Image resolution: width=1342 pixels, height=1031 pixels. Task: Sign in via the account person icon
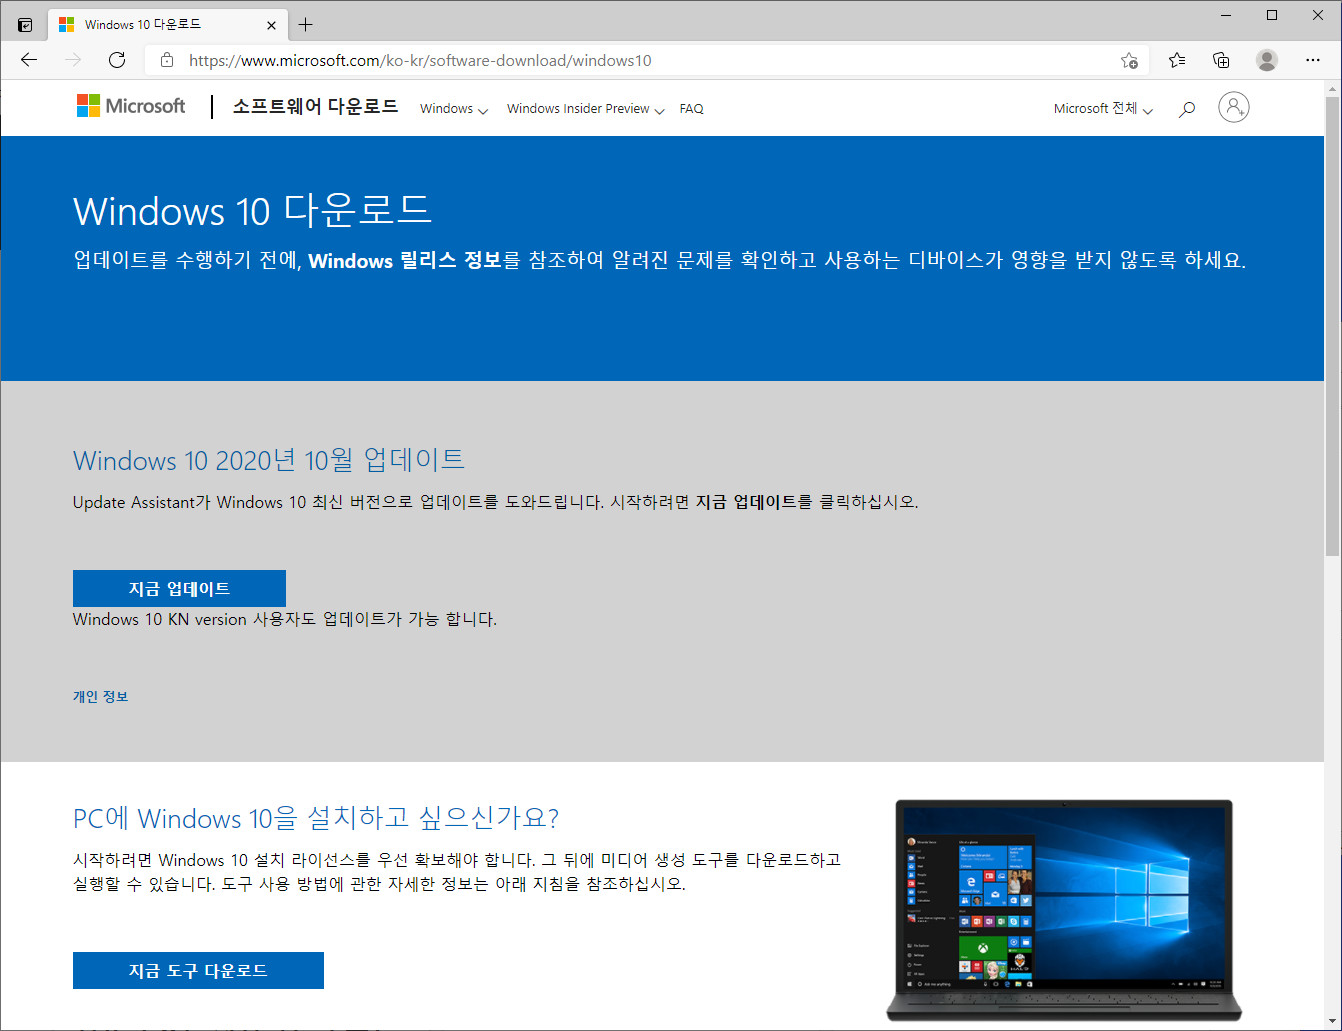coord(1234,107)
